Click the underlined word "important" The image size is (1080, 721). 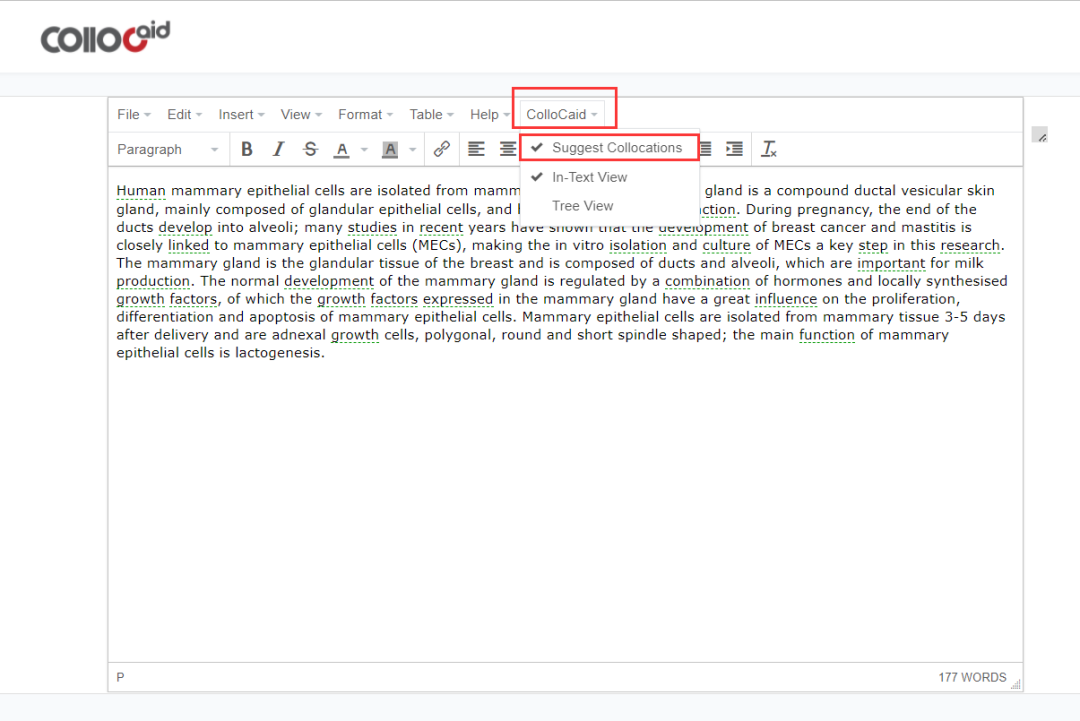pos(891,264)
